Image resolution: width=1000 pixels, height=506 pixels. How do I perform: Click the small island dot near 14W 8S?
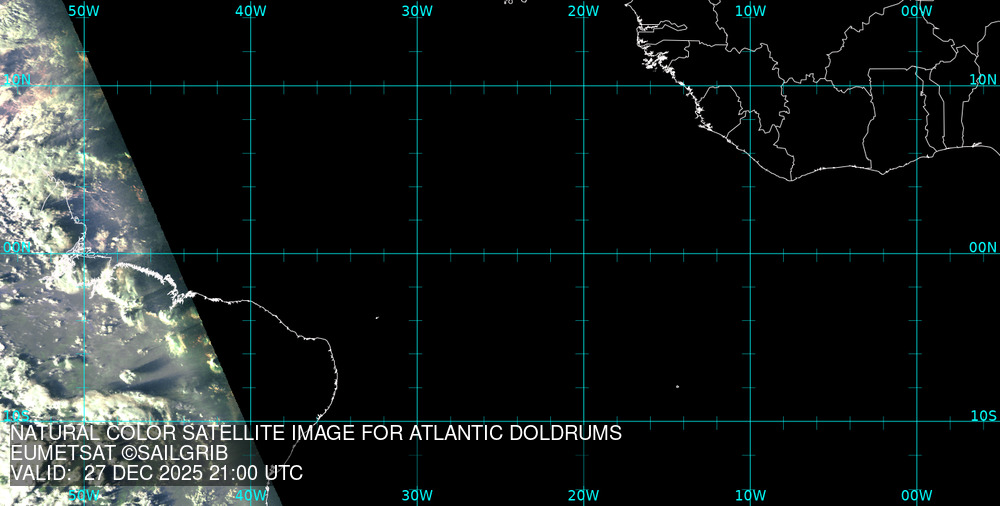677,387
